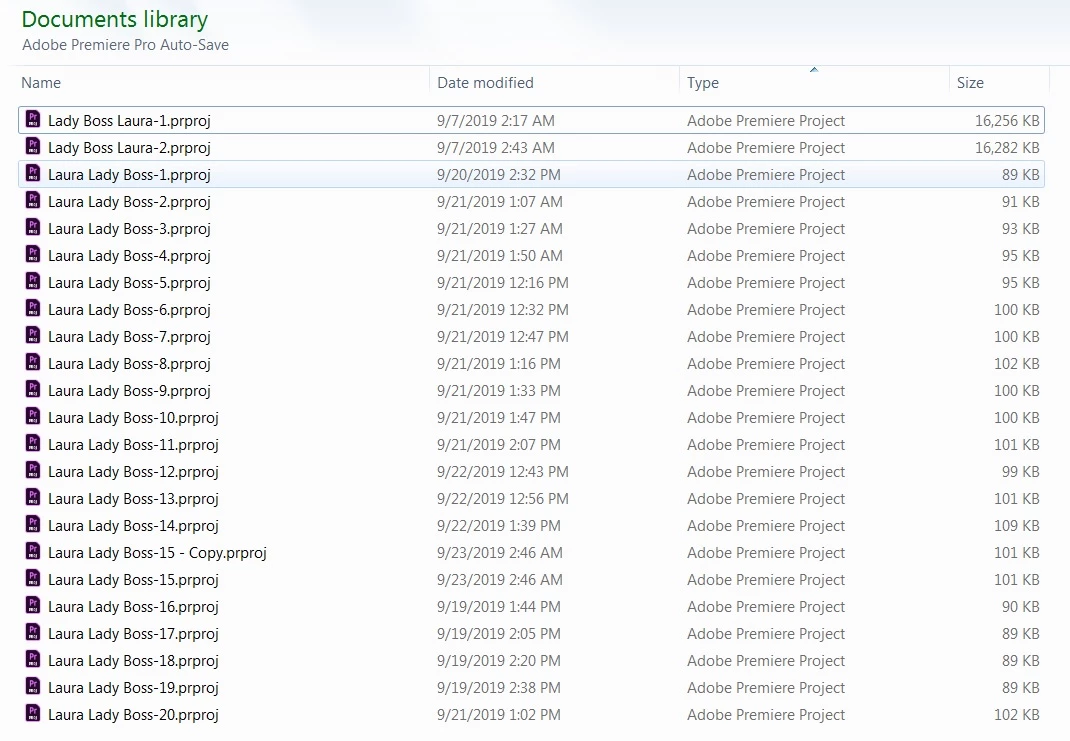Select file name Laura Lady Boss-15 - Copy.prproj

pyautogui.click(x=157, y=553)
